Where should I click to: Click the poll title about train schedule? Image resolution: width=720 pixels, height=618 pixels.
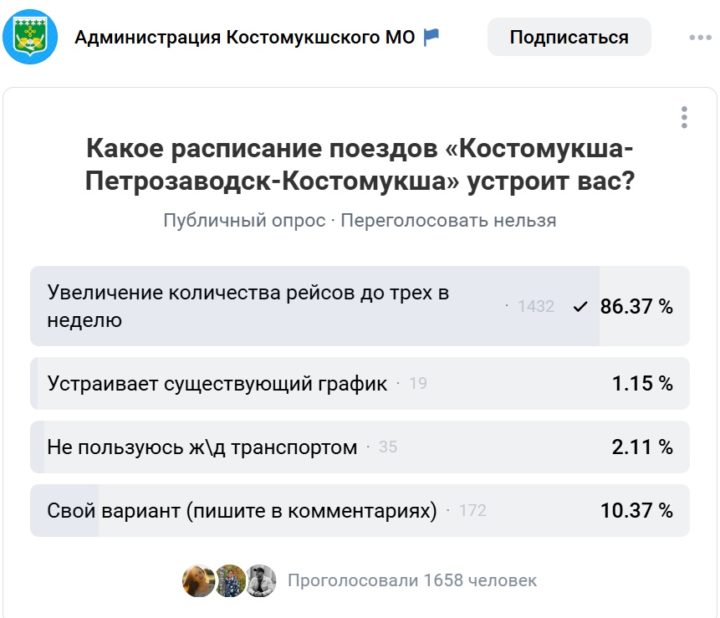(x=360, y=166)
